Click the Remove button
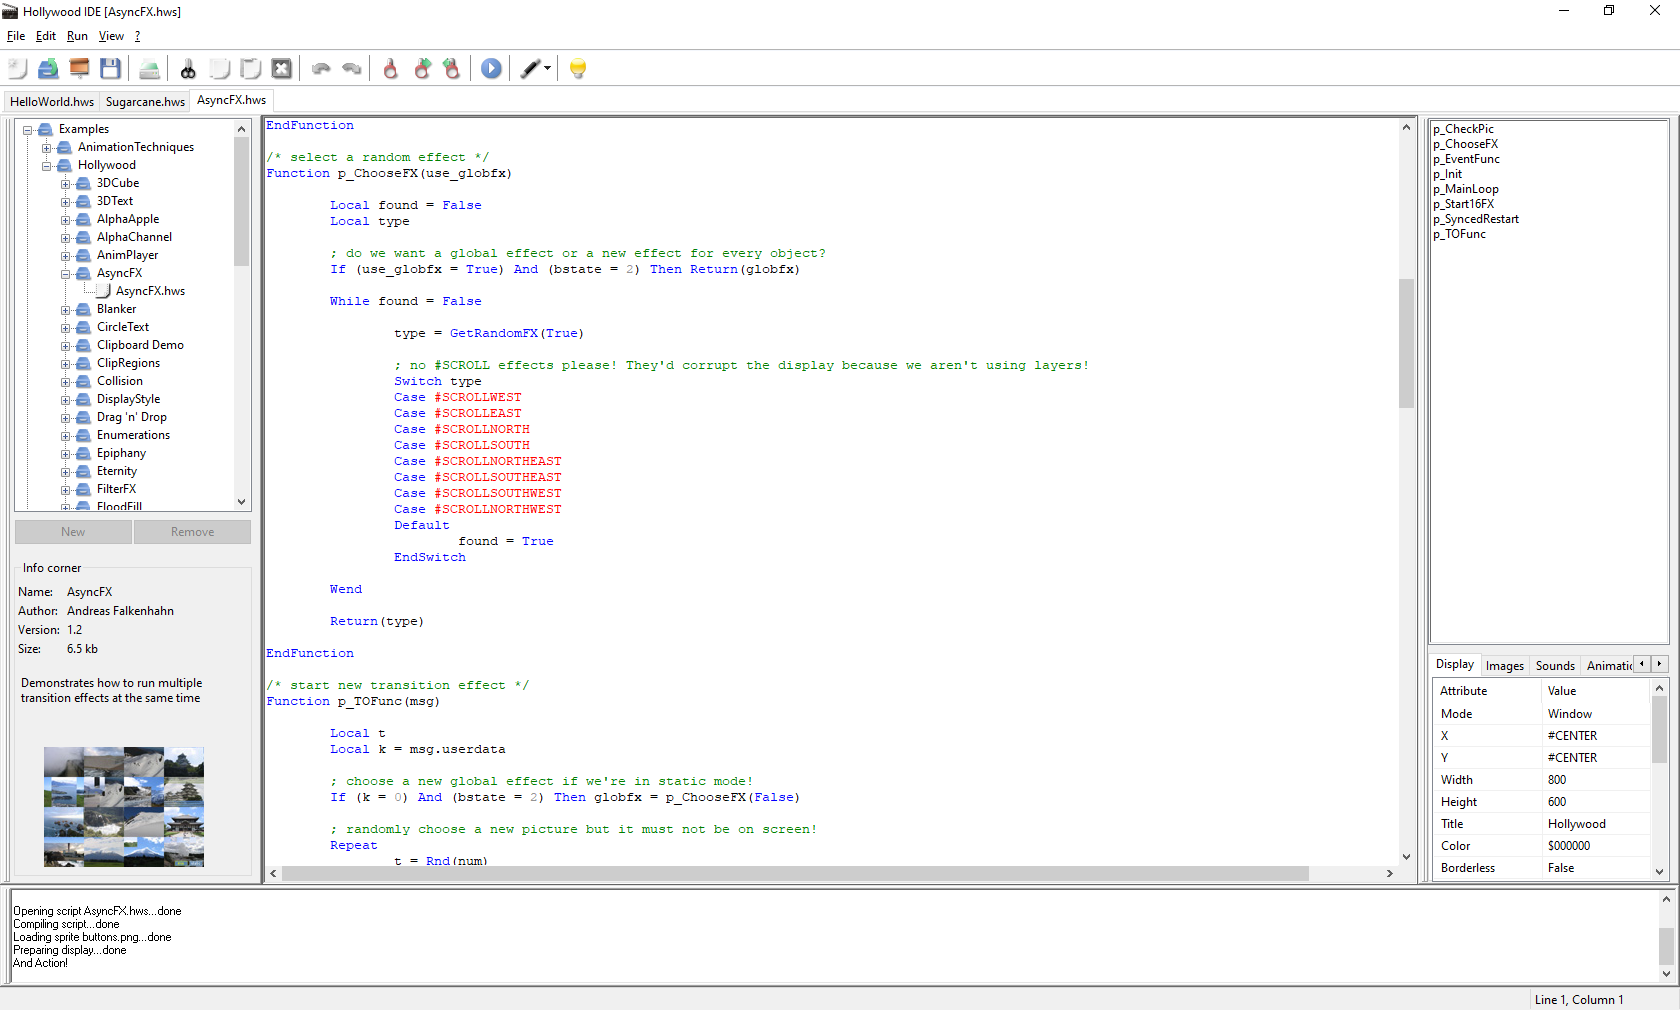This screenshot has width=1680, height=1010. point(192,532)
